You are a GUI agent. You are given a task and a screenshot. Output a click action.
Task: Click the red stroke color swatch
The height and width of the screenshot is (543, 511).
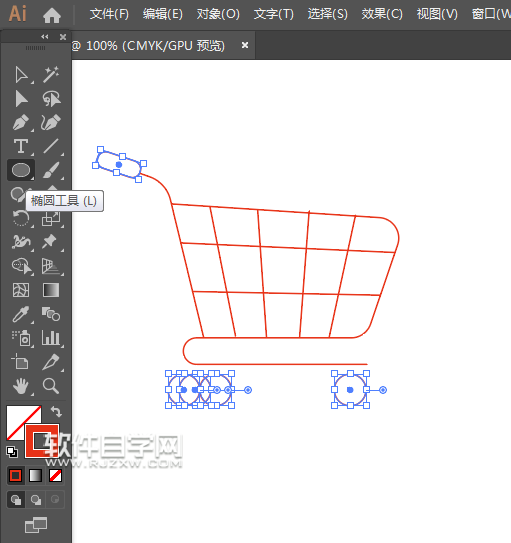click(42, 441)
